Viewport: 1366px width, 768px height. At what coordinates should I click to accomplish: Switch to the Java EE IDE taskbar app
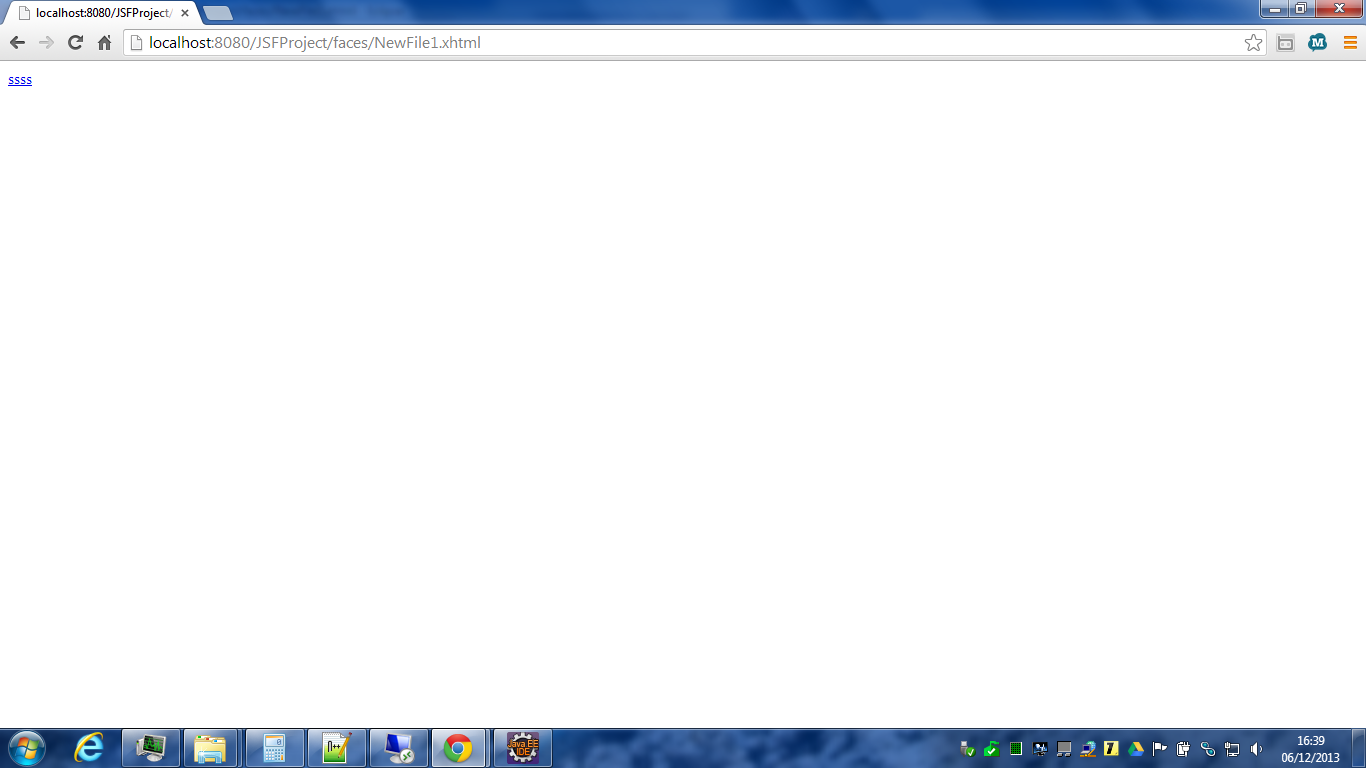point(523,748)
